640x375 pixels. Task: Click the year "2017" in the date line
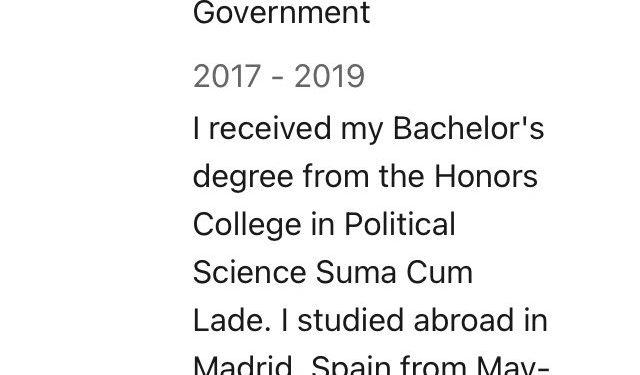tap(227, 76)
